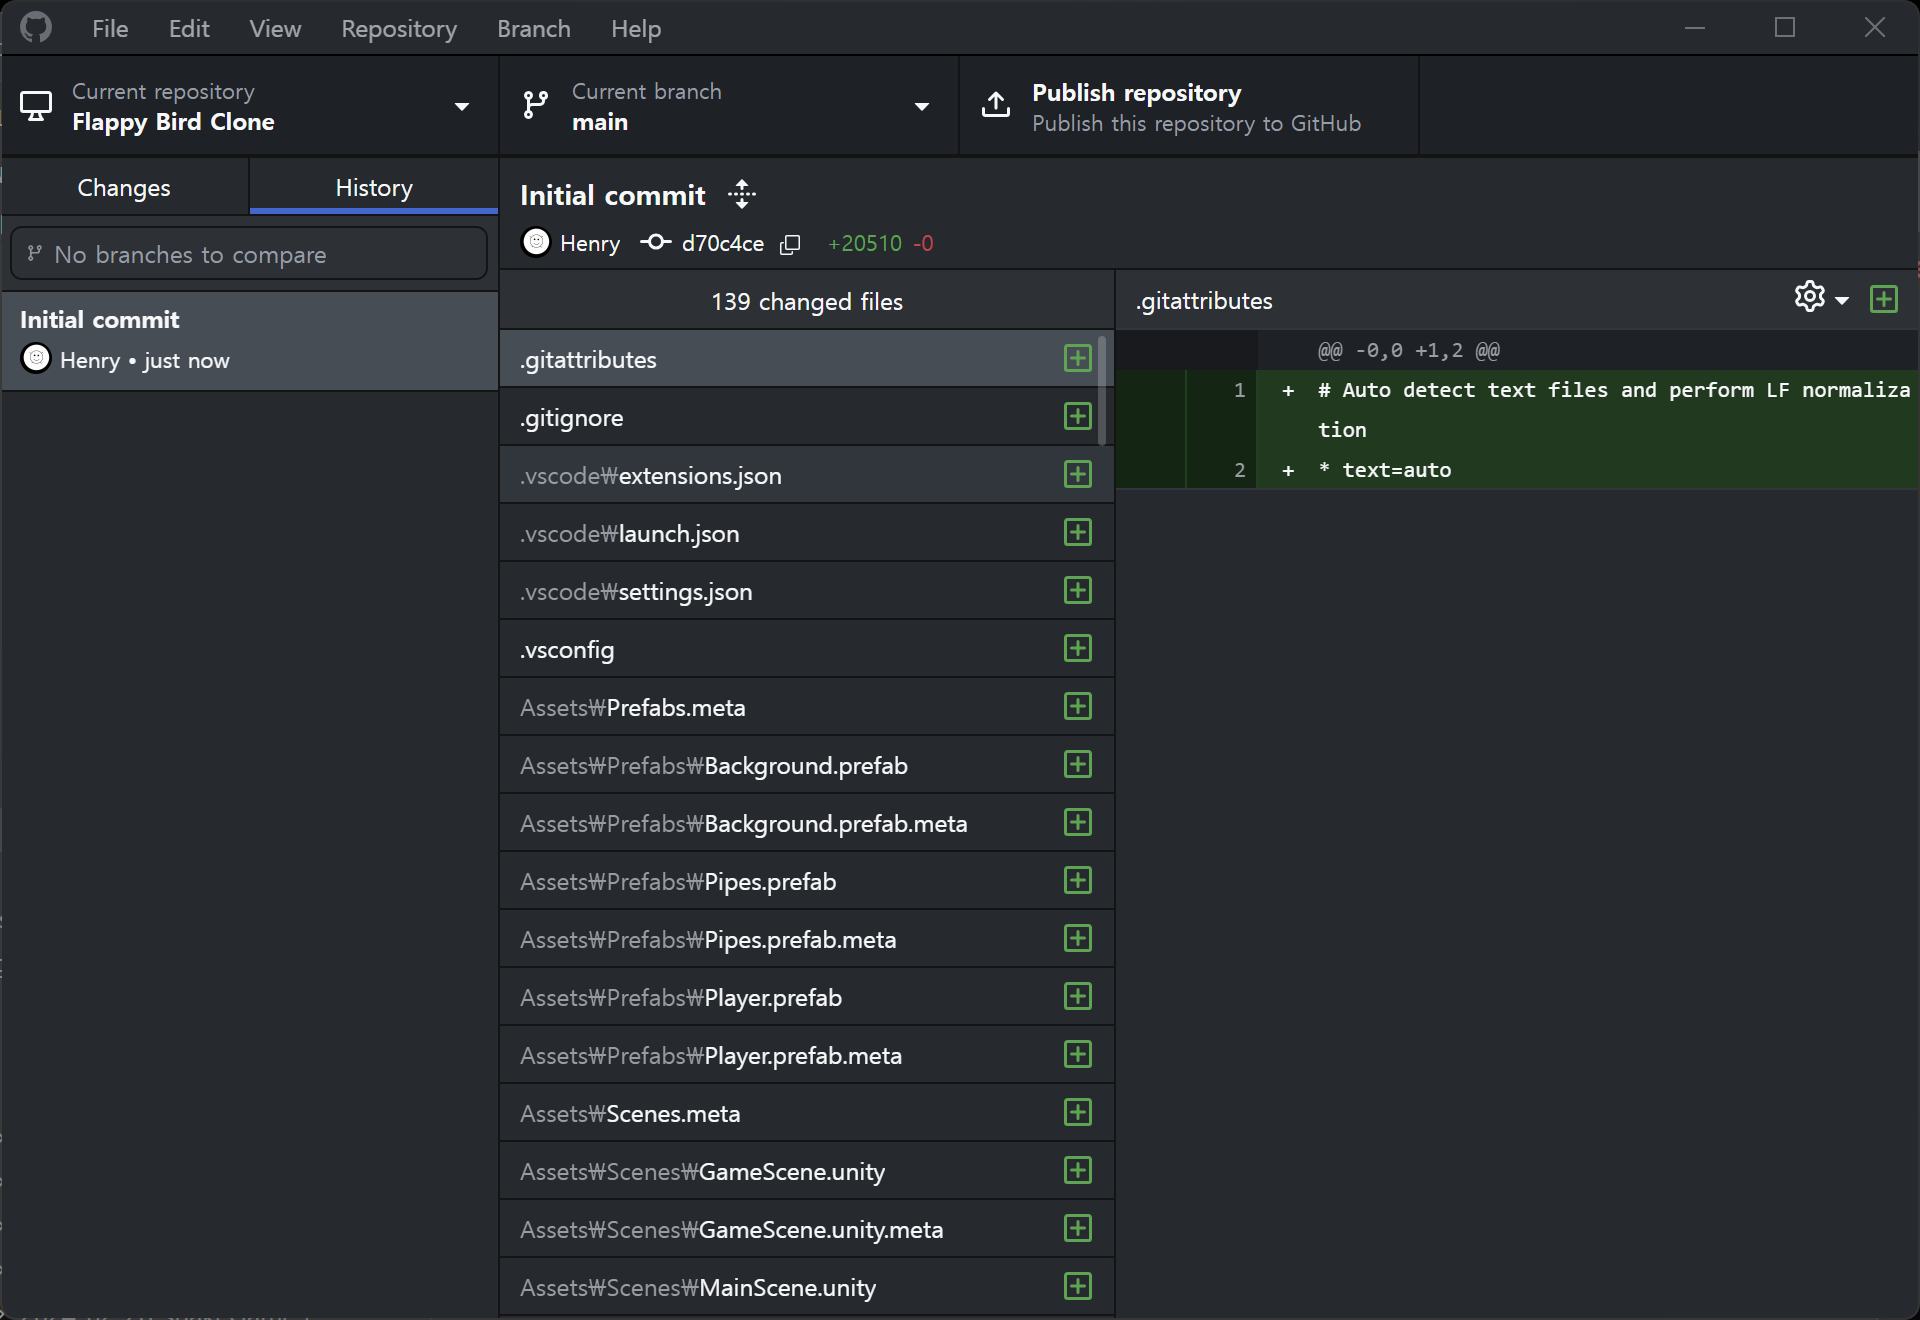
Task: Click the added status icon for .gitignore
Action: coord(1078,417)
